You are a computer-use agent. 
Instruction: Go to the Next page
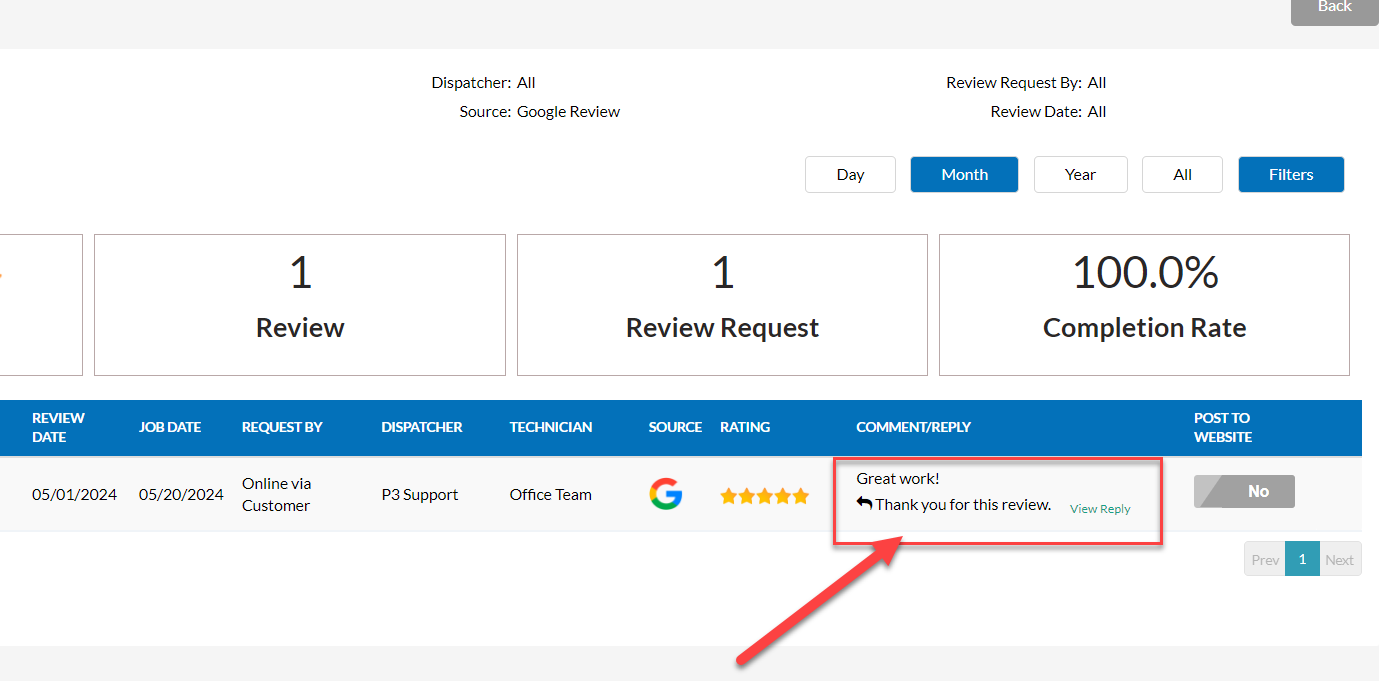1340,560
